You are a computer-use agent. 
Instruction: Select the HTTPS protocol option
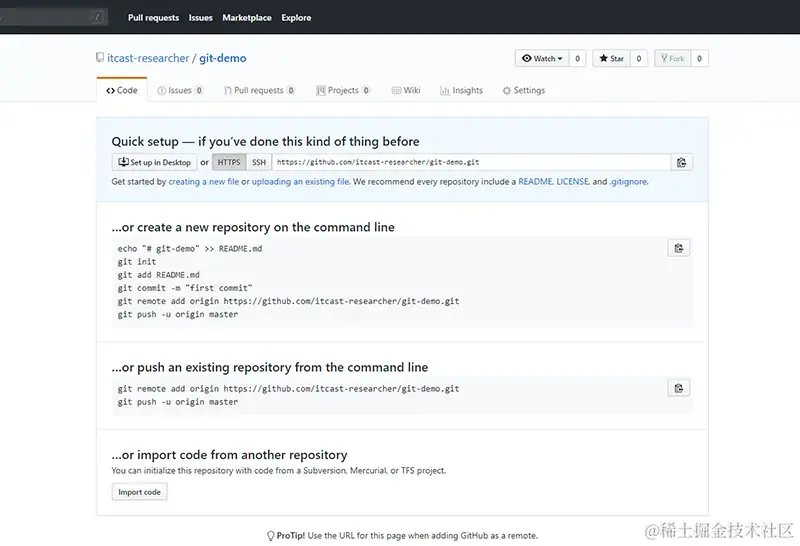(x=229, y=163)
